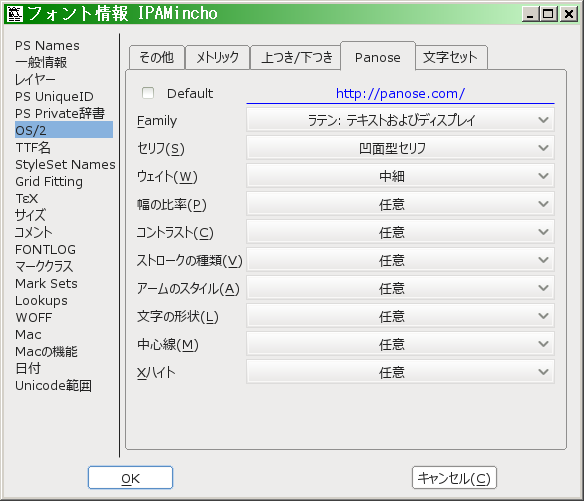Select コメント in the sidebar

coord(34,232)
